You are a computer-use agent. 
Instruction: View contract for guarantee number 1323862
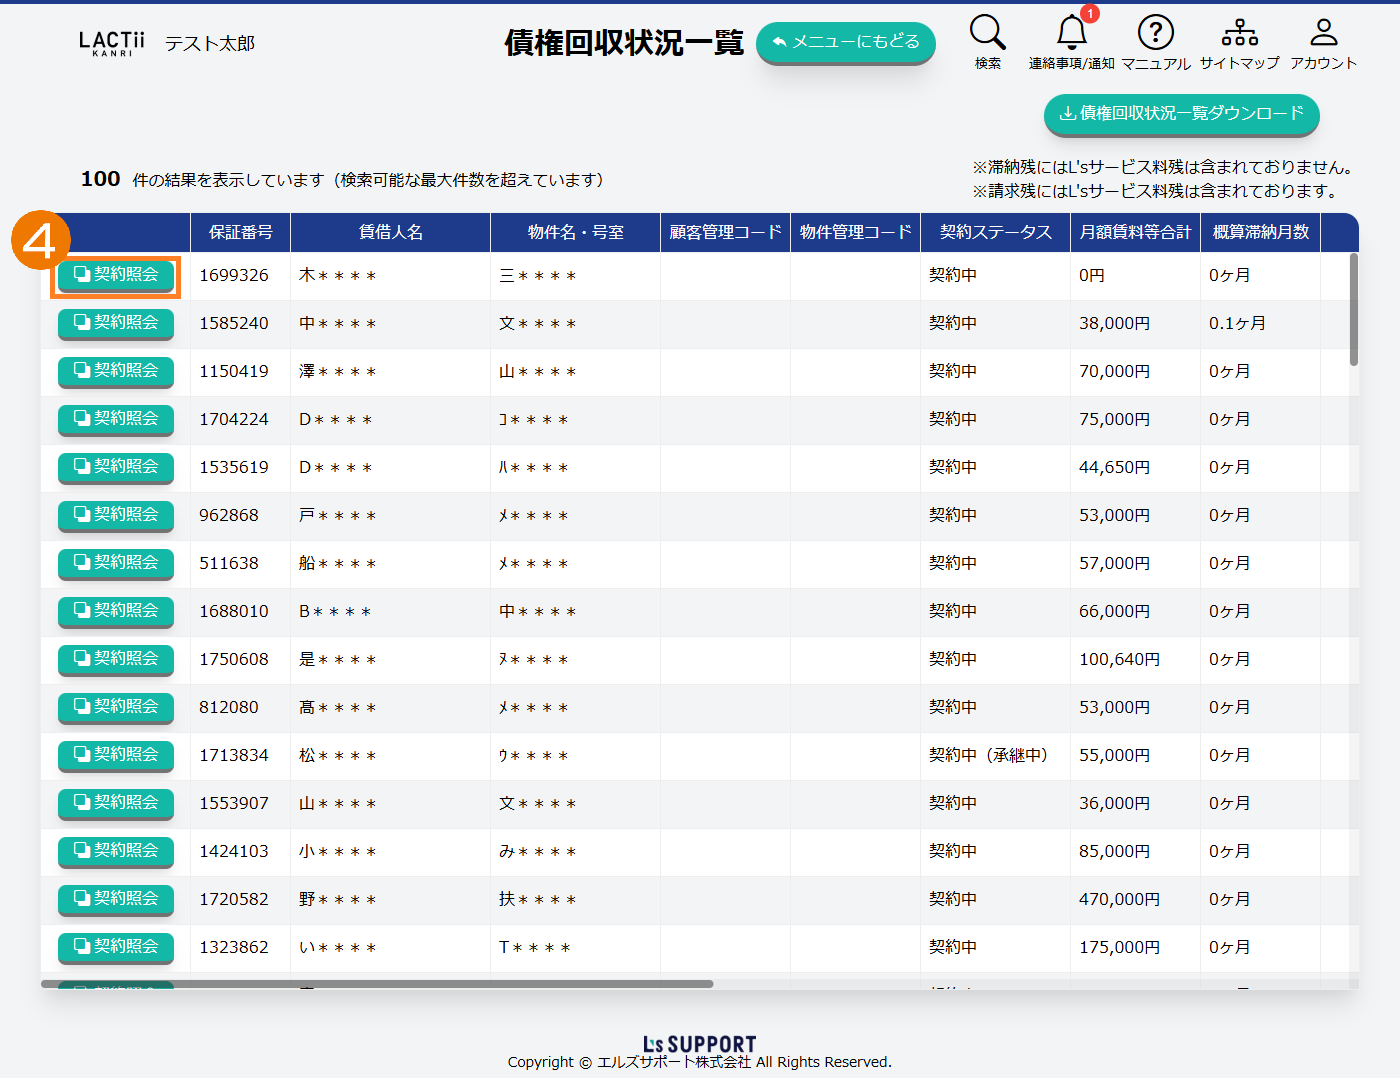(x=116, y=947)
